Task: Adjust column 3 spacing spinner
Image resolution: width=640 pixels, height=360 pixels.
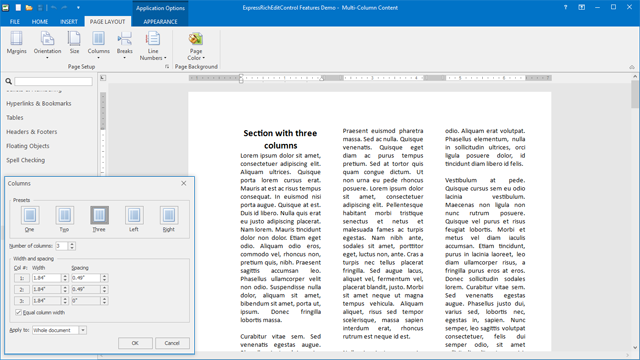Action: click(x=104, y=300)
